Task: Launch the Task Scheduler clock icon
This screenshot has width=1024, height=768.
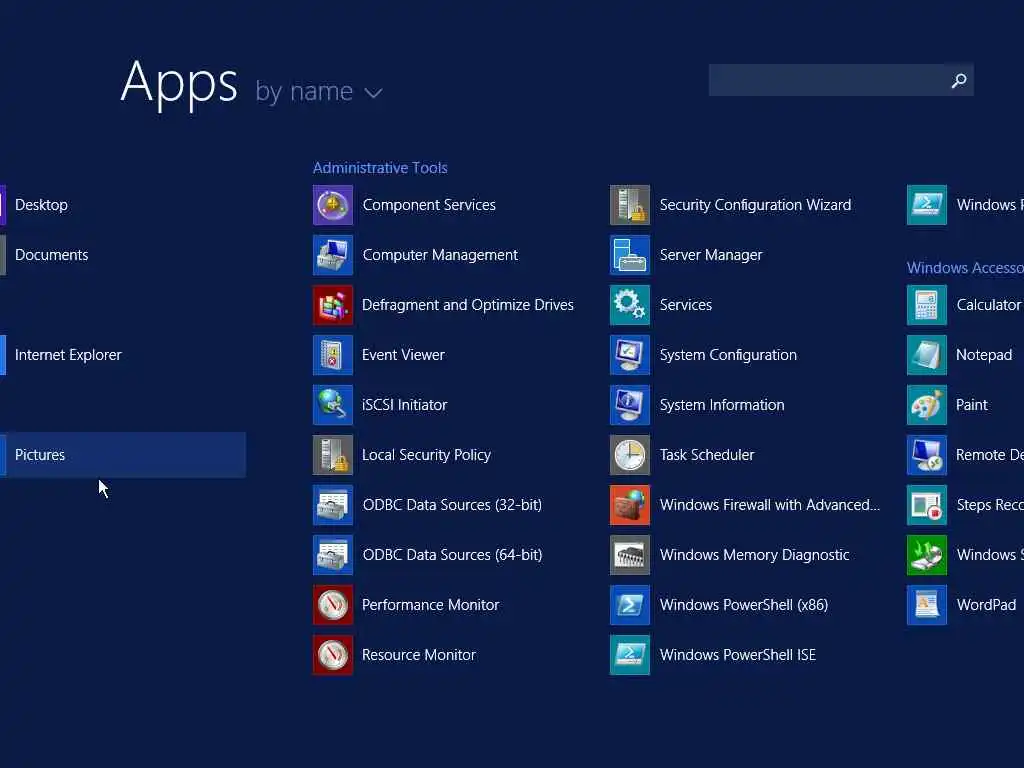Action: click(630, 455)
